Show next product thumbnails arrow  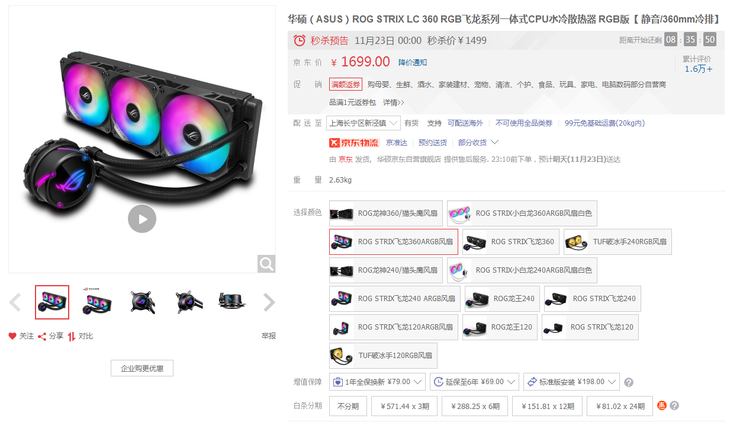[x=269, y=303]
